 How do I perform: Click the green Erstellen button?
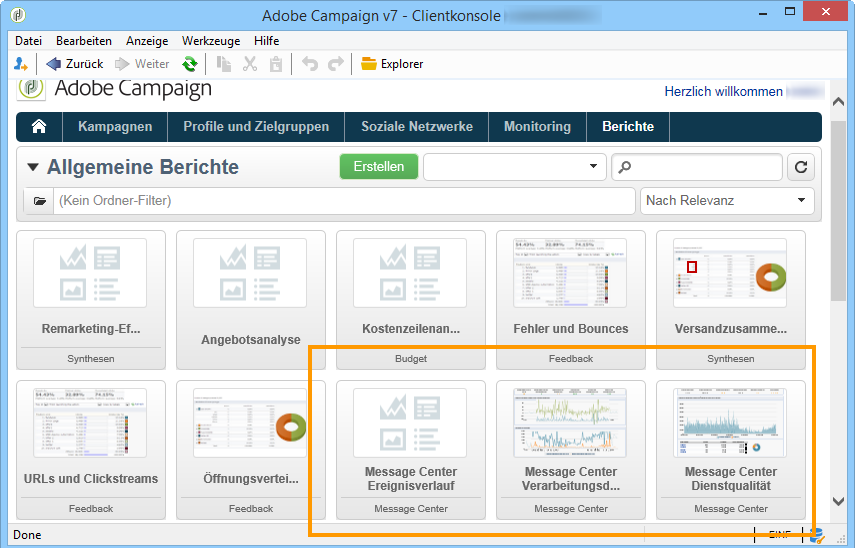(x=379, y=167)
